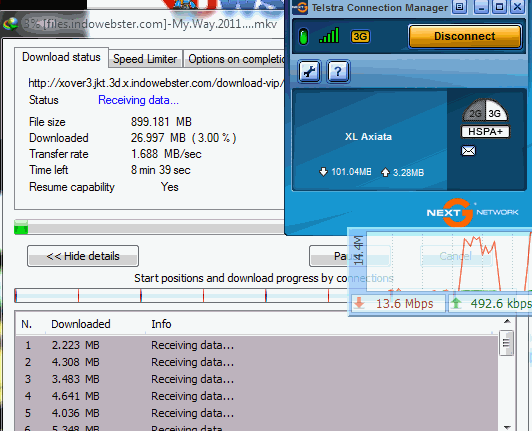Open the Options on completion tab
The height and width of the screenshot is (431, 532).
tap(235, 59)
